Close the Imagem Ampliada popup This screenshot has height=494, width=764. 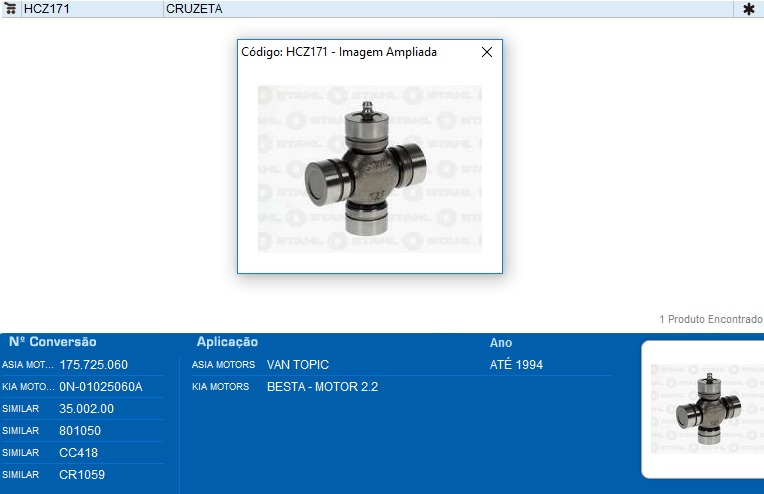point(487,52)
